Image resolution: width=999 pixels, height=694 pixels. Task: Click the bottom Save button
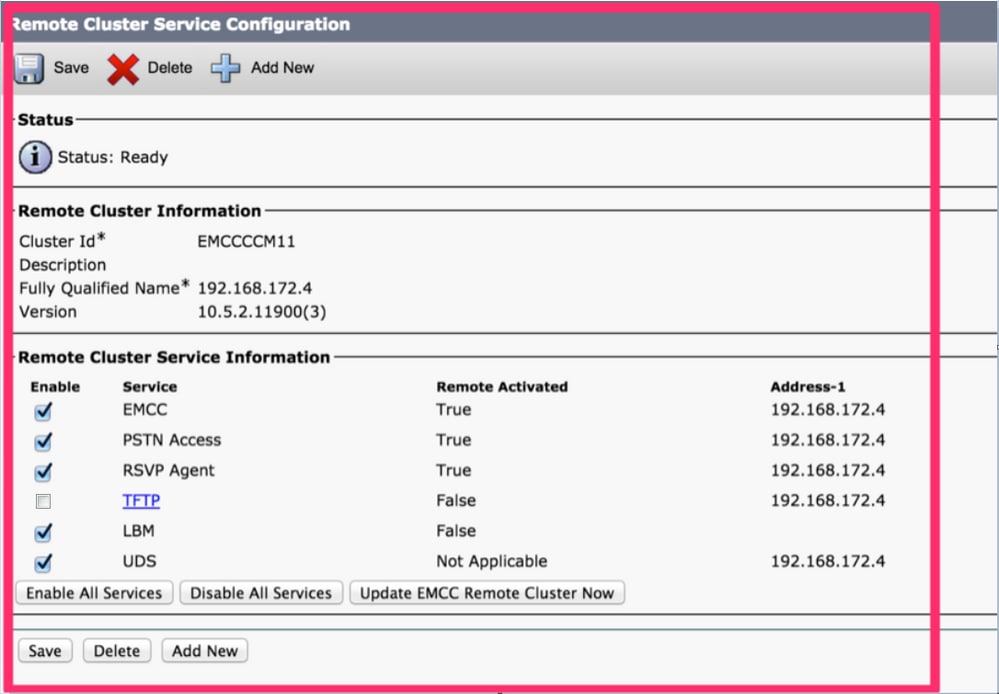[x=45, y=651]
